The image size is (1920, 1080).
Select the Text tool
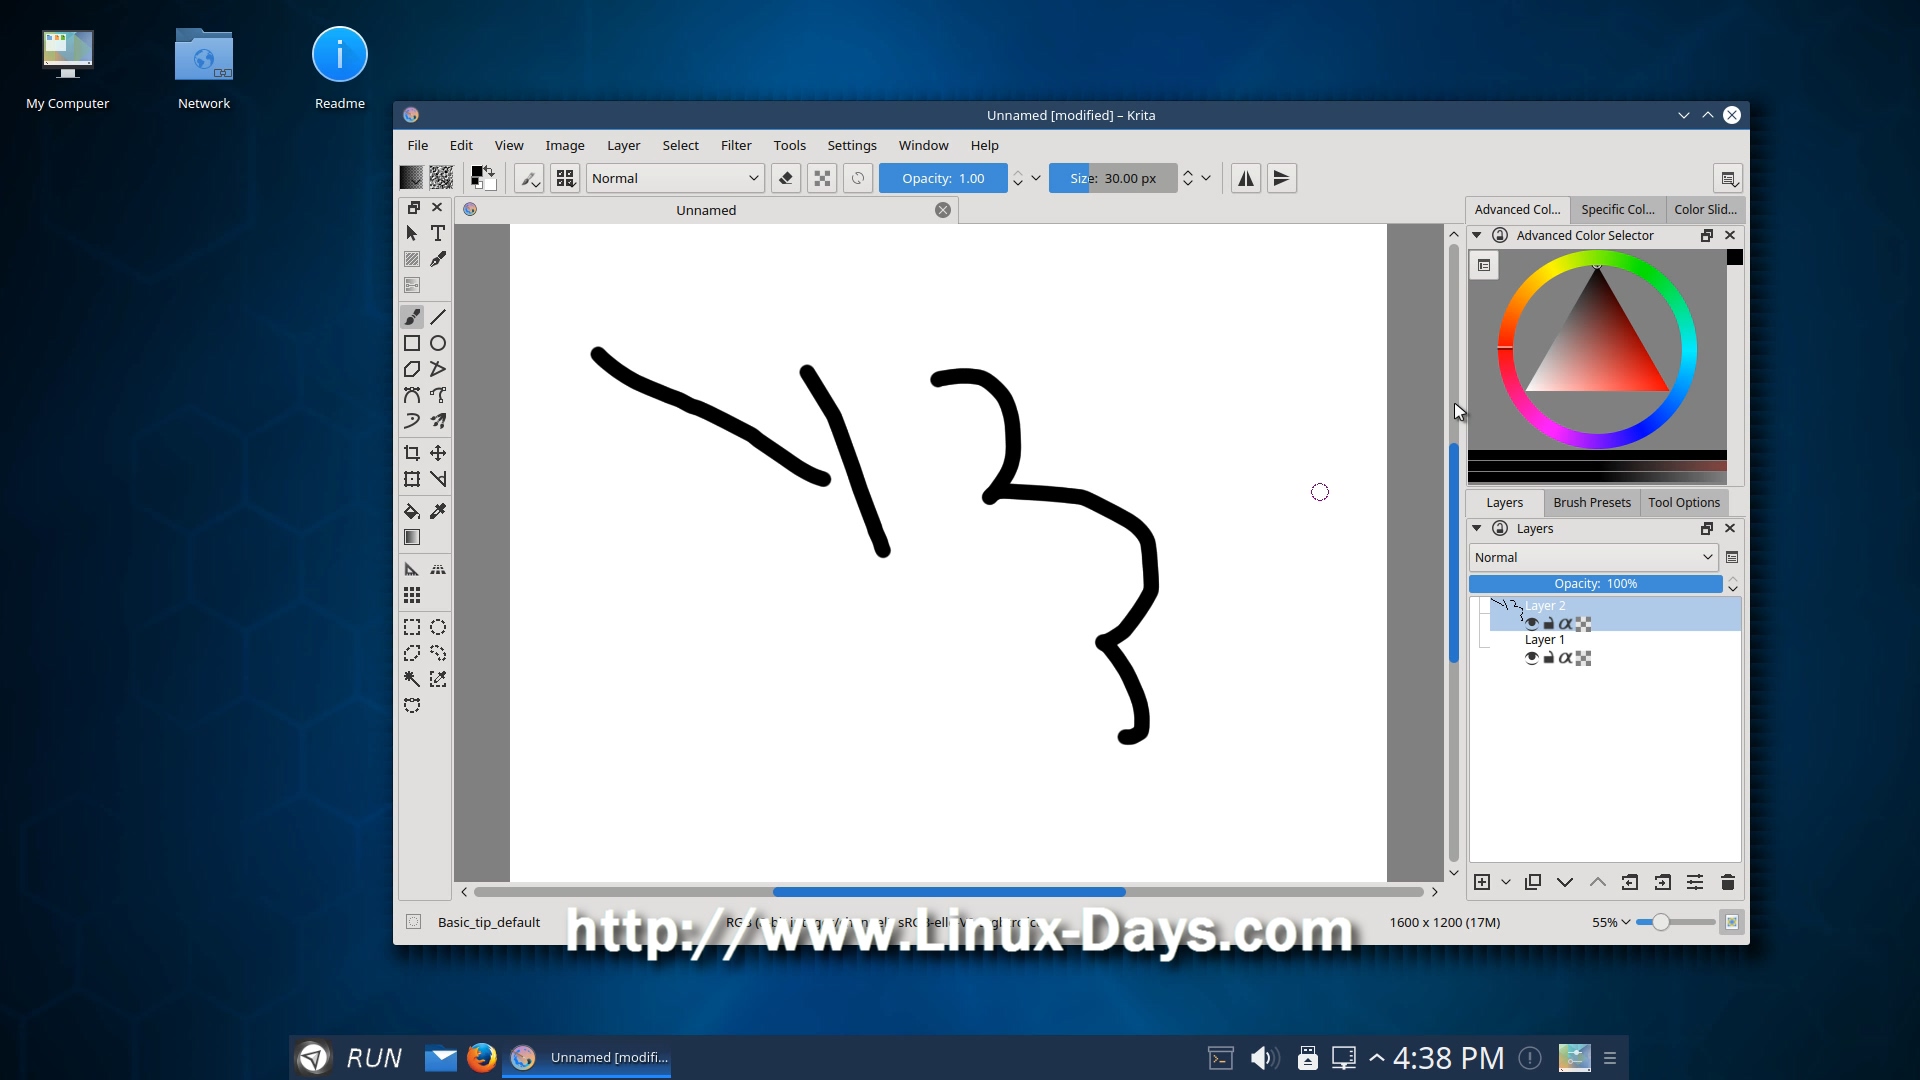(x=438, y=233)
